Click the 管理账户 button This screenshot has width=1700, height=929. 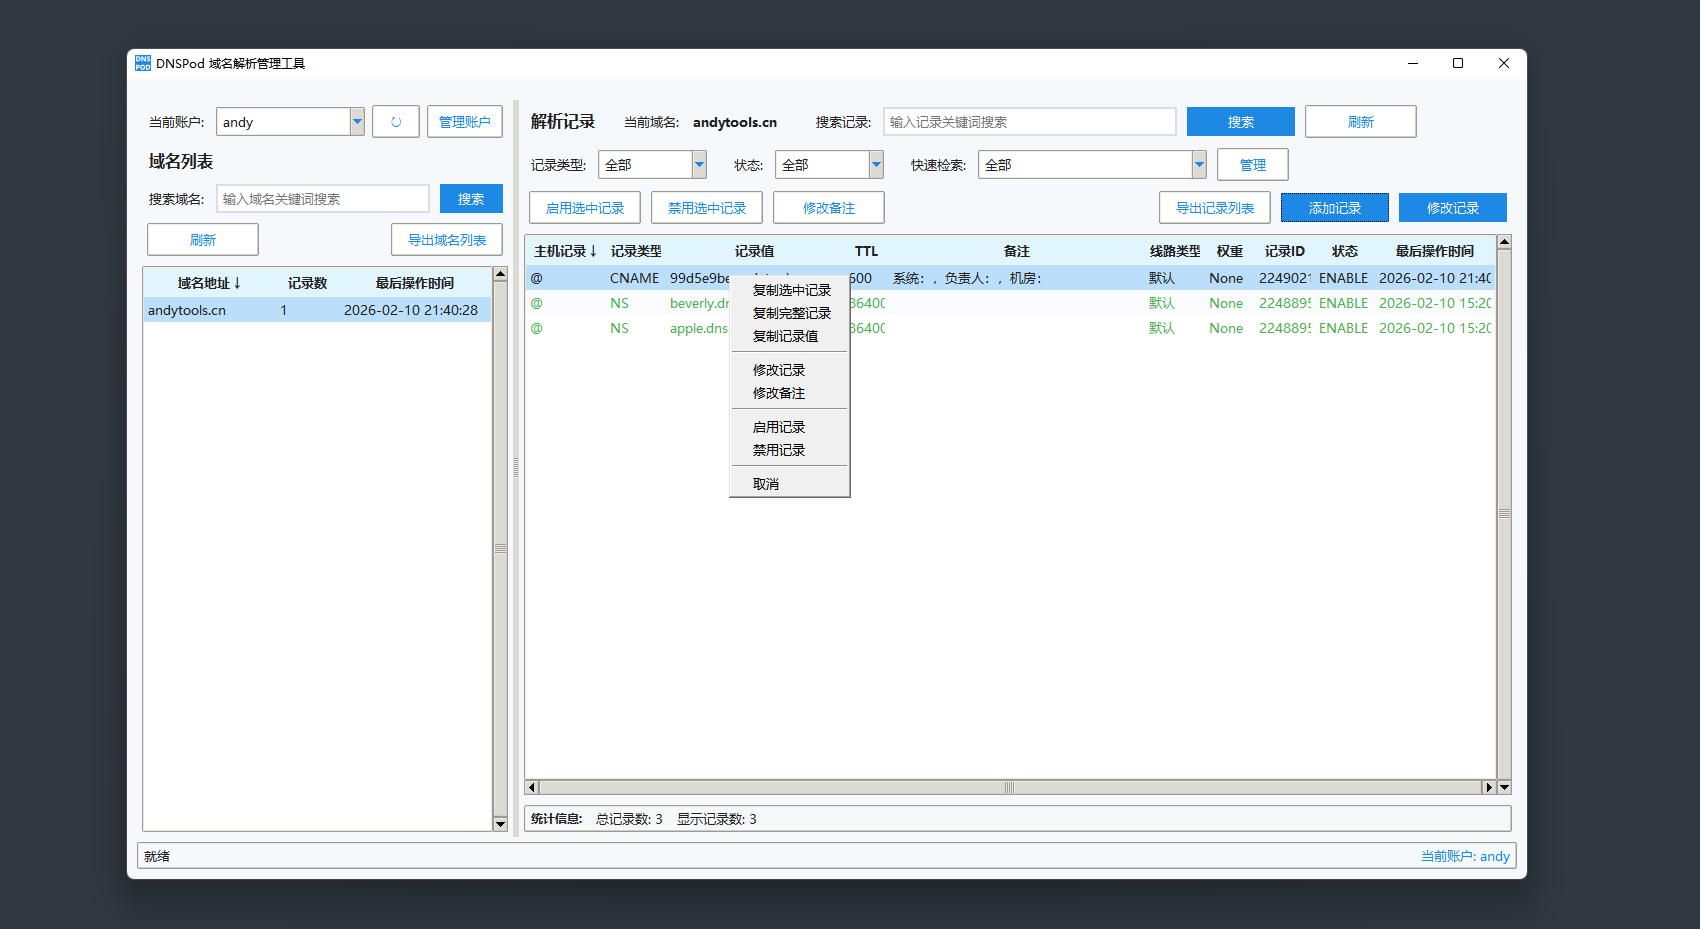point(464,121)
